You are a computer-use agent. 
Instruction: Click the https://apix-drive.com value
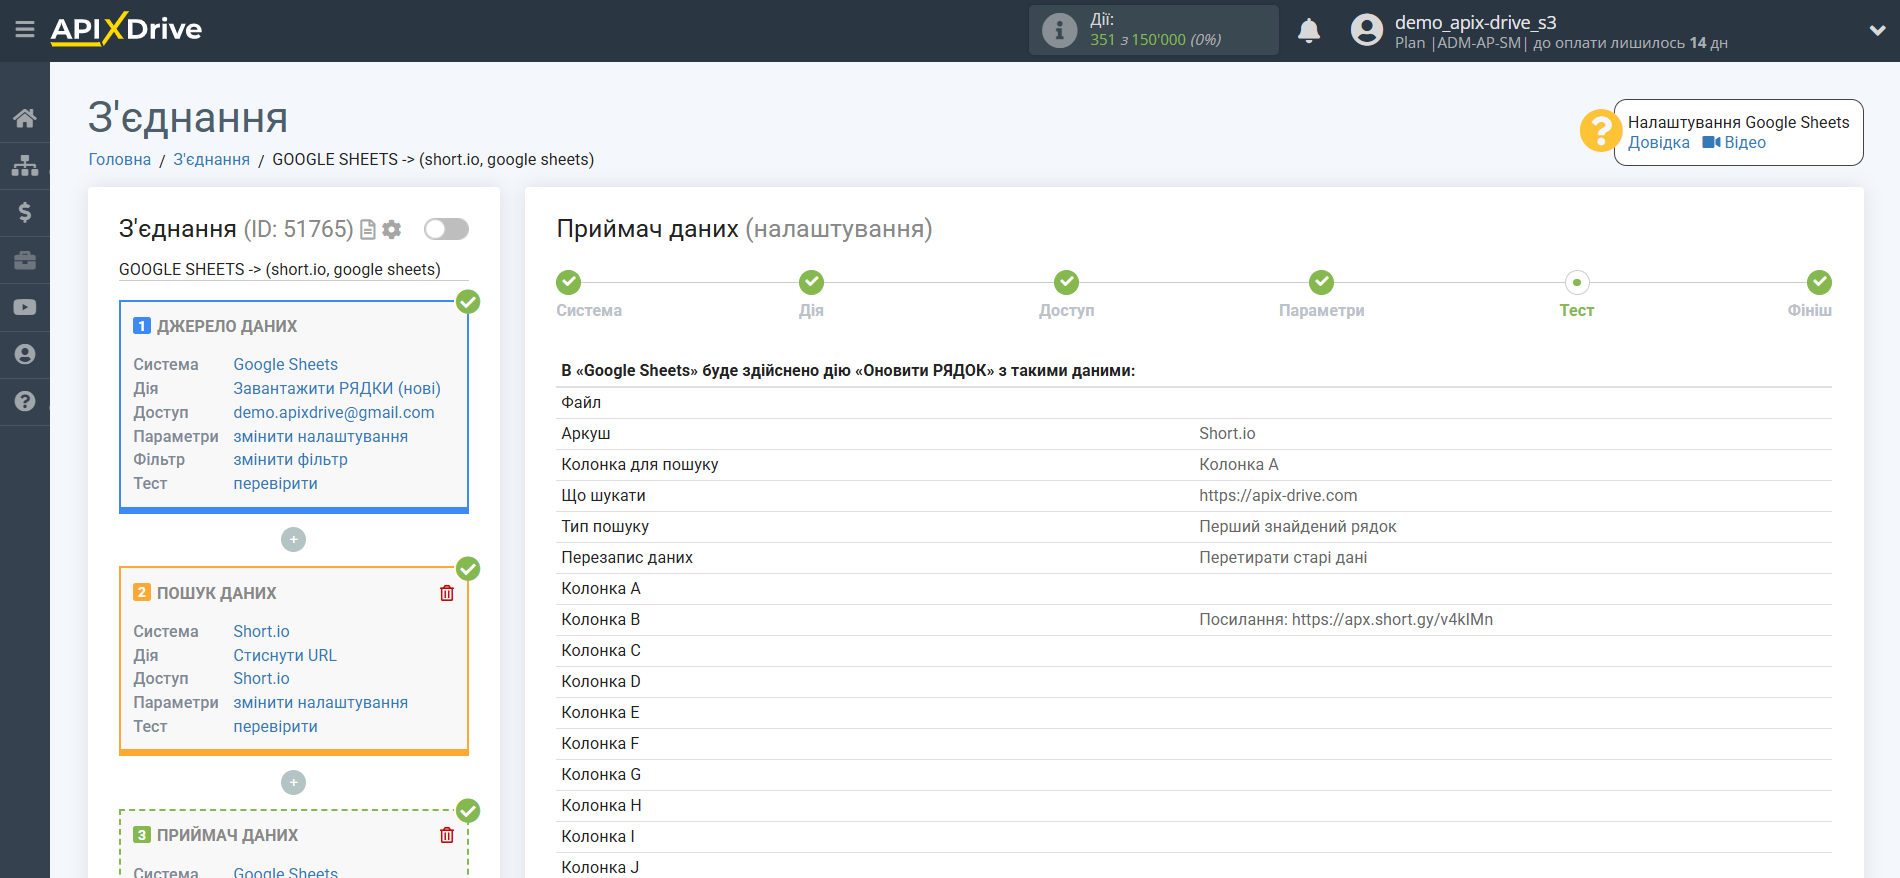tap(1278, 496)
